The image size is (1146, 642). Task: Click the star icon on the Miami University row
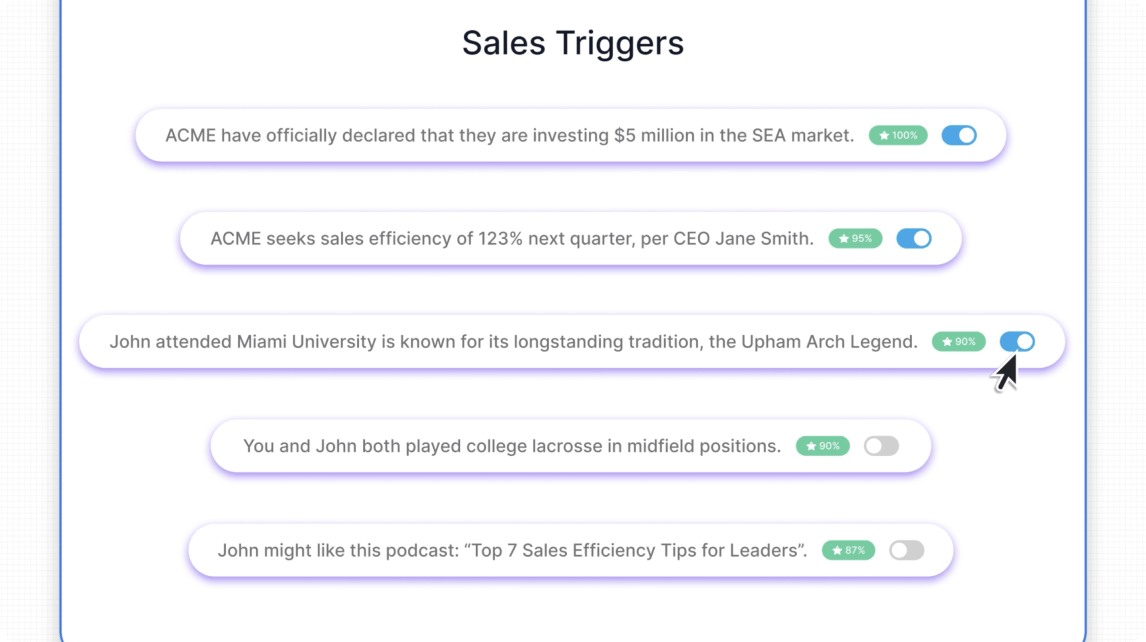point(947,342)
